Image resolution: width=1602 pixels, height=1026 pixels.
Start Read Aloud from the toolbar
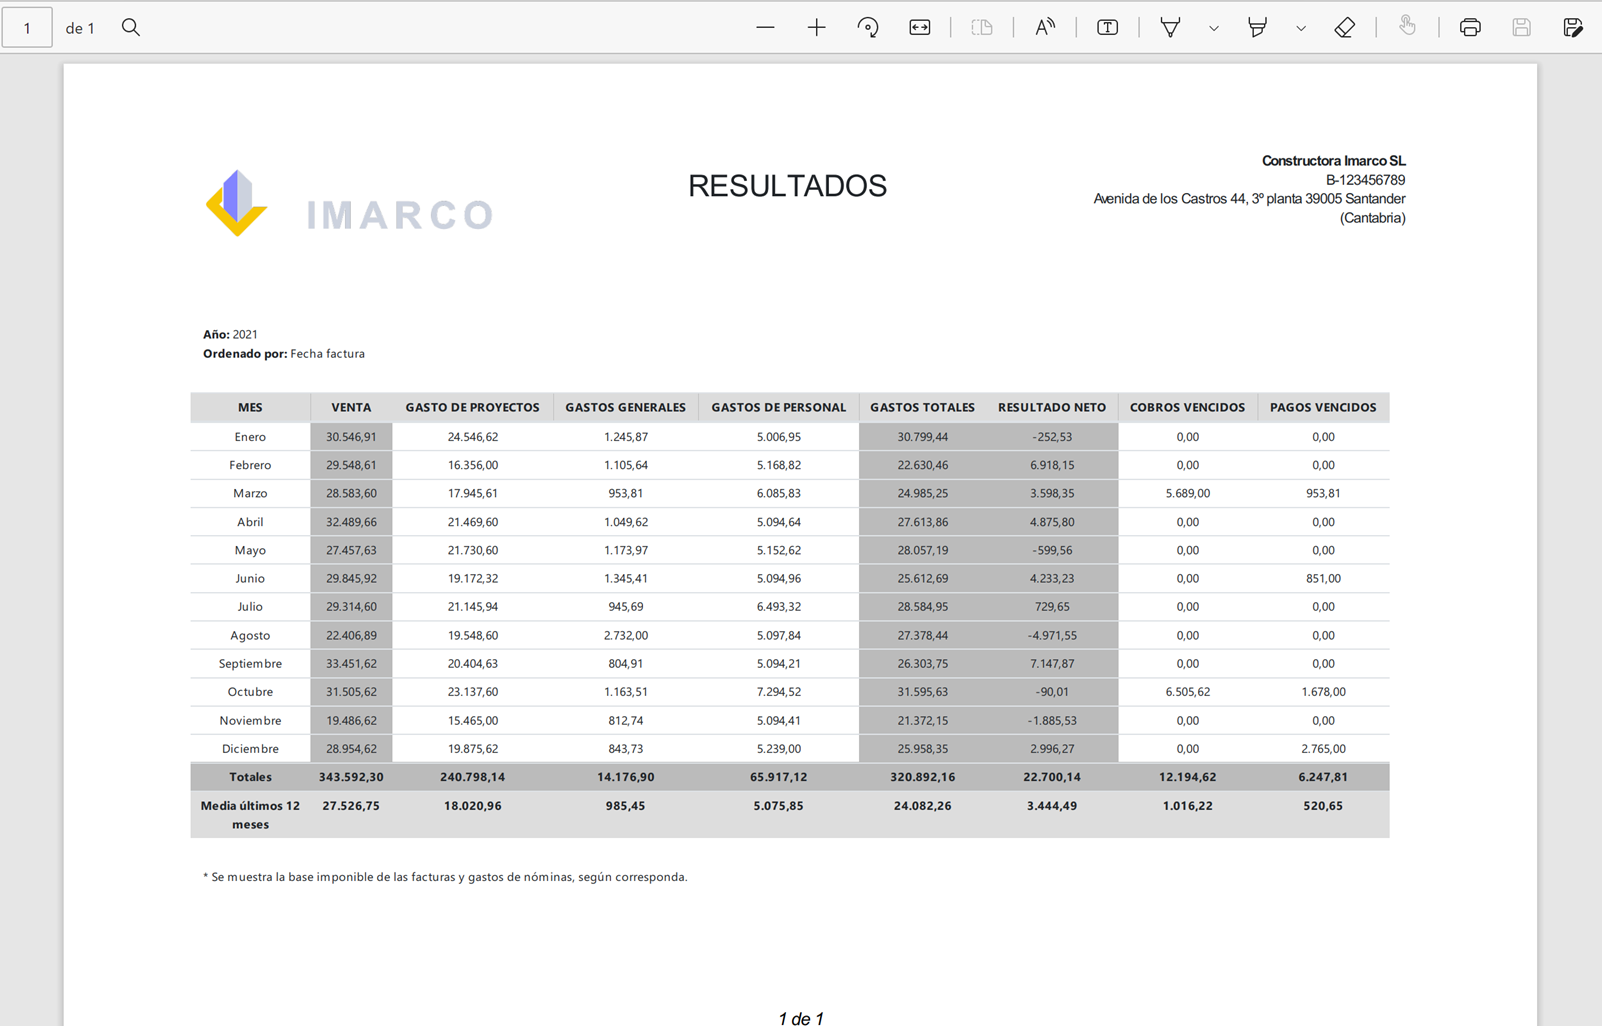click(x=1045, y=27)
